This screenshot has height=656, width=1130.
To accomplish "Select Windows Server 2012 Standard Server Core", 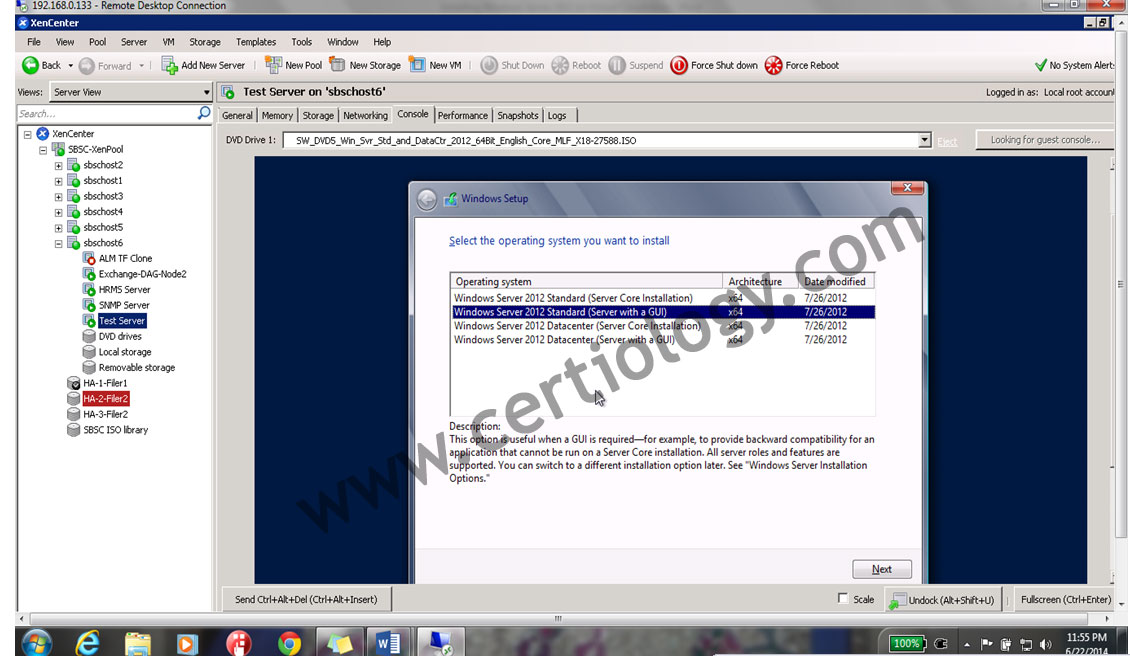I will 663,298.
